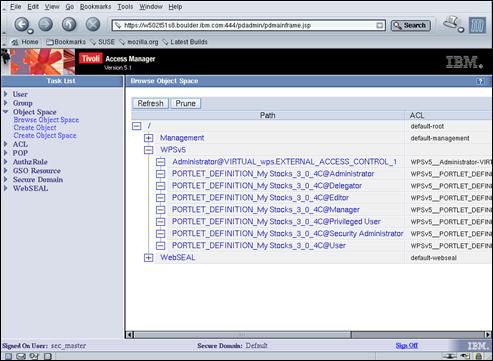Screen dimensions: 493x361
Task: Expand the WebSEAL node in object tree
Action: [149, 257]
